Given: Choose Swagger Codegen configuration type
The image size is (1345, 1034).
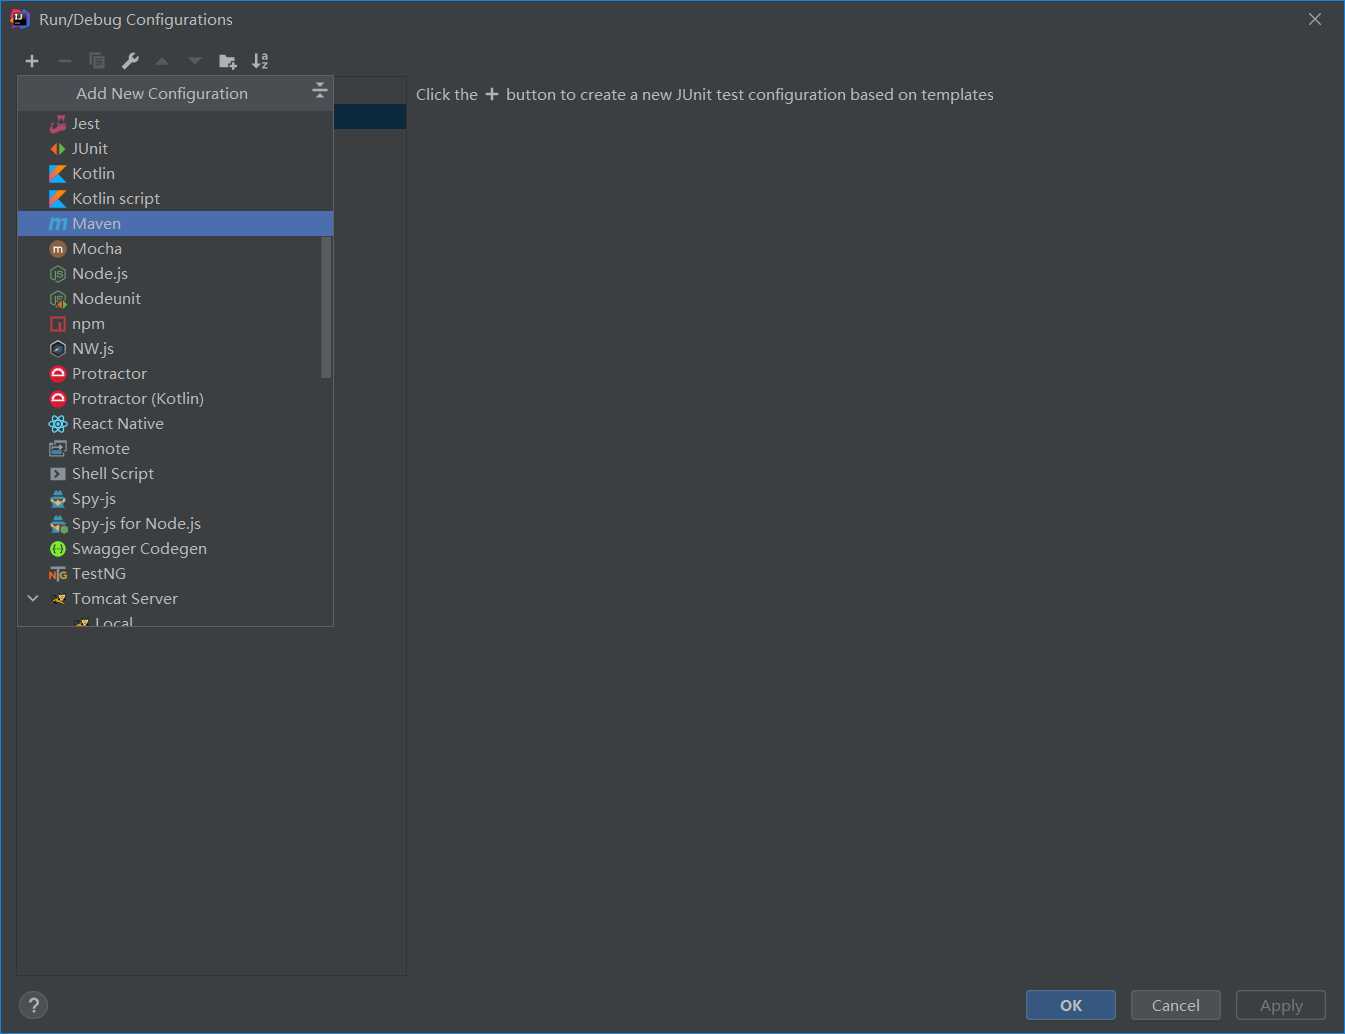Looking at the screenshot, I should [175, 549].
